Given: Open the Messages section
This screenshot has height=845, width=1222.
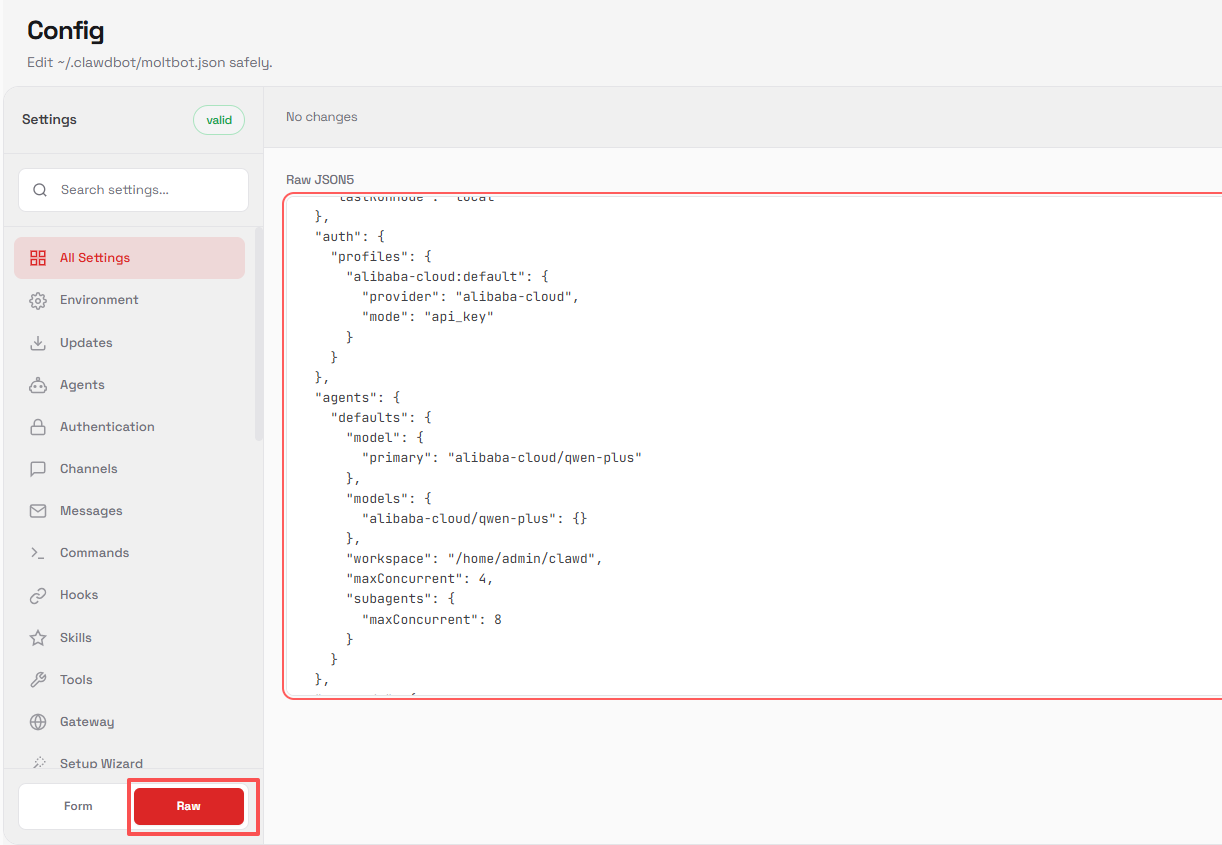Looking at the screenshot, I should click(x=129, y=511).
